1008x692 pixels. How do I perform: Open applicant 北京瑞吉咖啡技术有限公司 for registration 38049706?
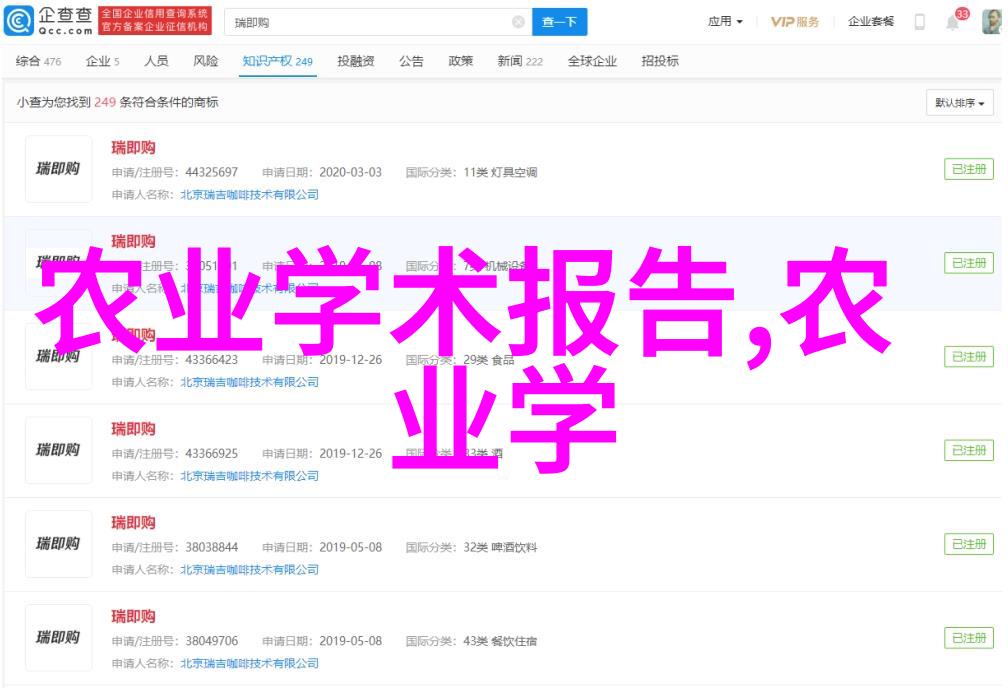[x=249, y=664]
